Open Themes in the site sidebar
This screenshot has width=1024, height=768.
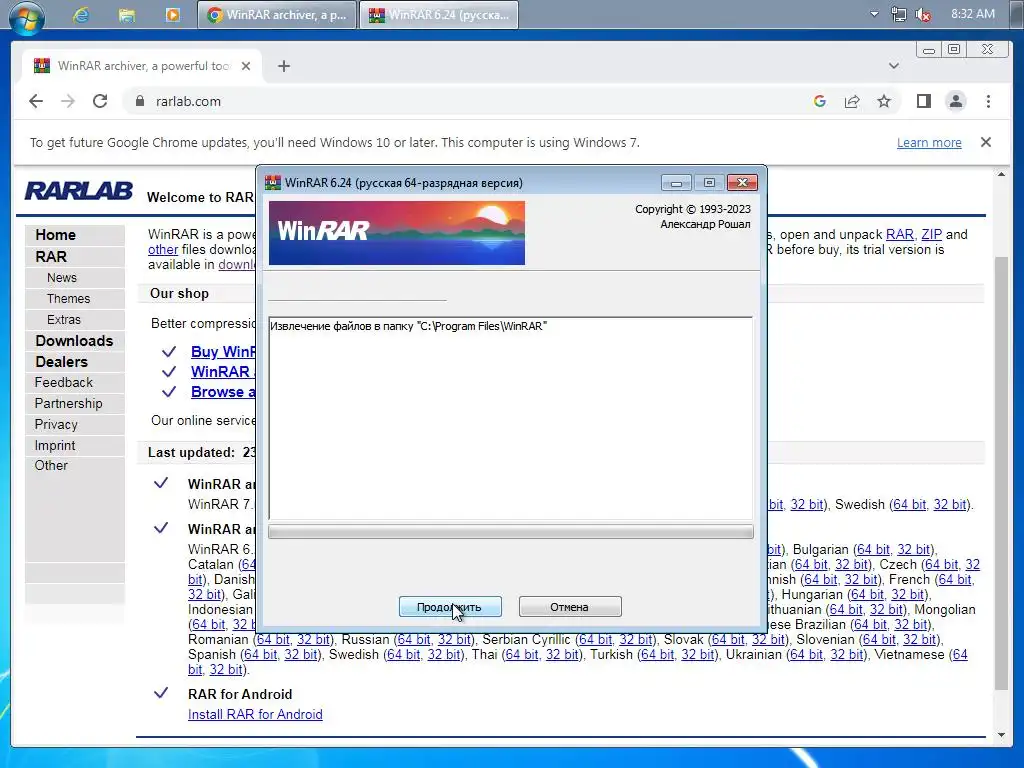pyautogui.click(x=69, y=298)
